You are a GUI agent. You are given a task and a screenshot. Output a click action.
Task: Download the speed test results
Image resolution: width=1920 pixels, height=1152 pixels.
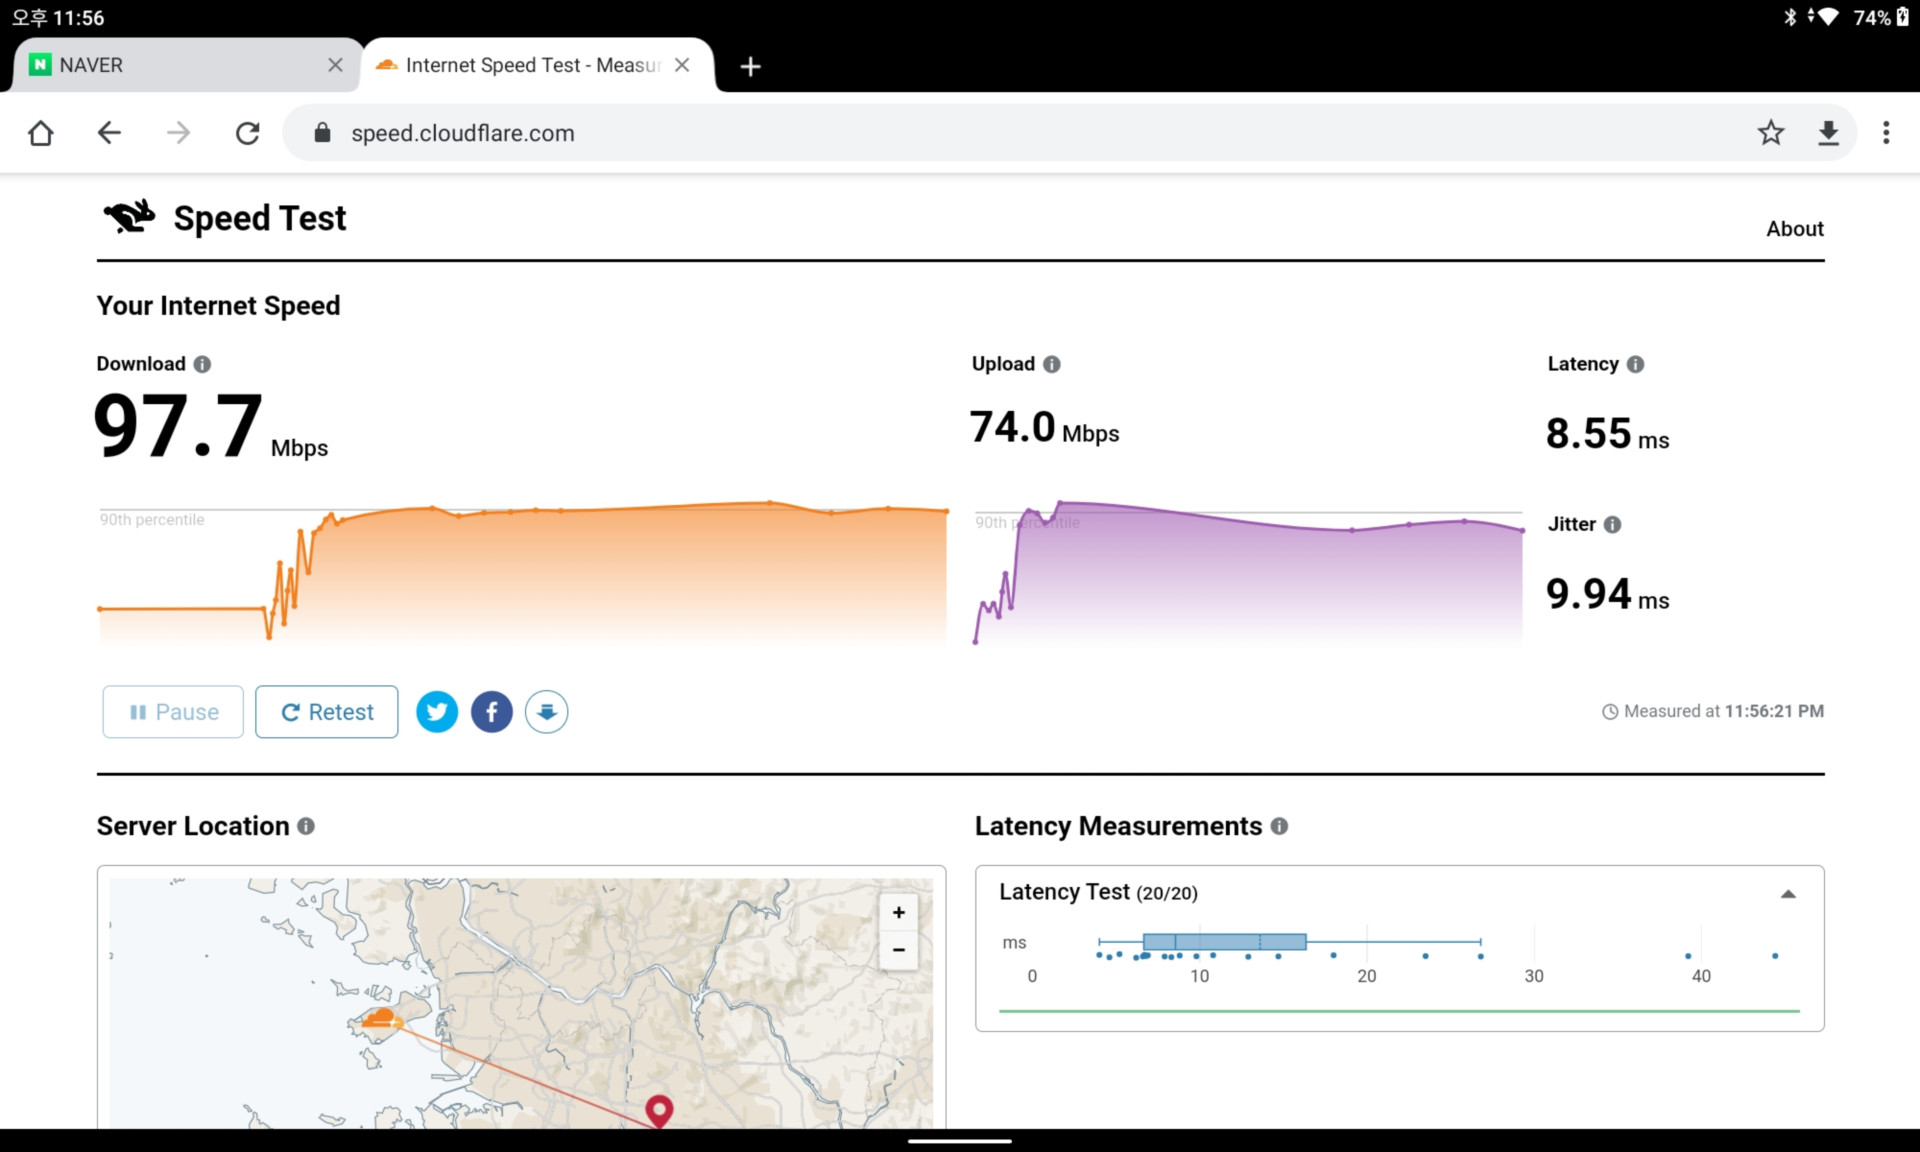point(546,712)
